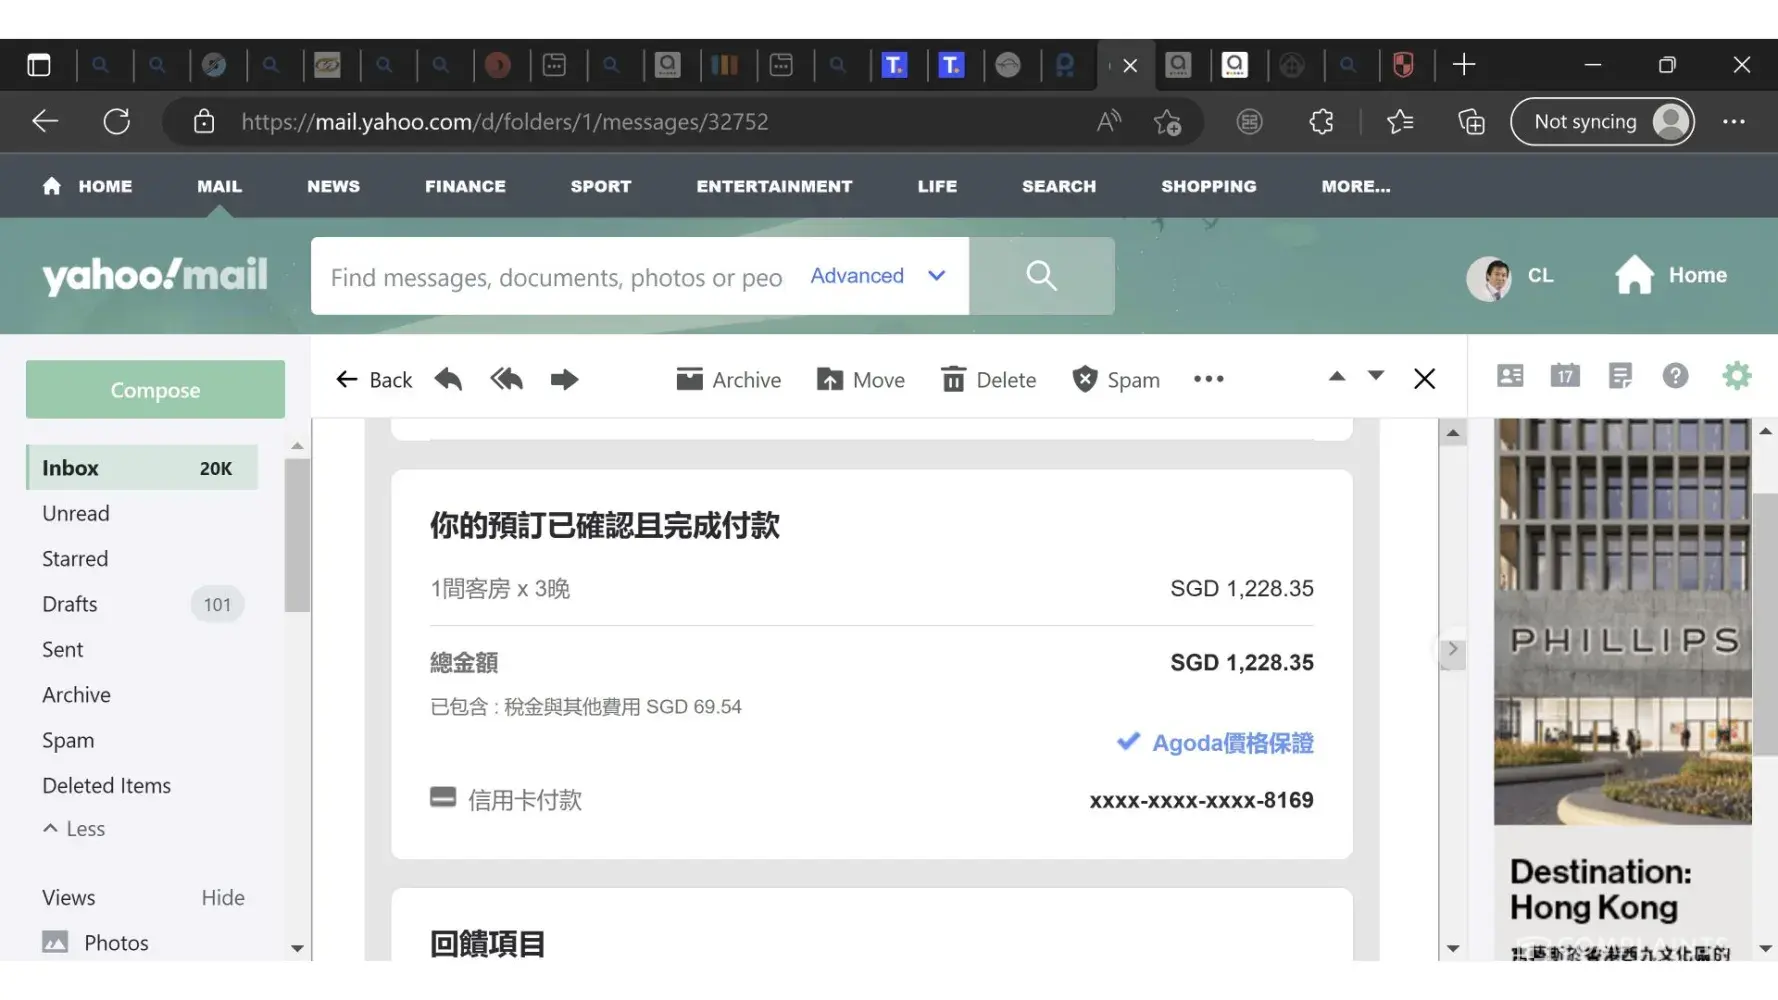Toggle Hide next to Views
This screenshot has width=1778, height=1000.
pos(222,897)
